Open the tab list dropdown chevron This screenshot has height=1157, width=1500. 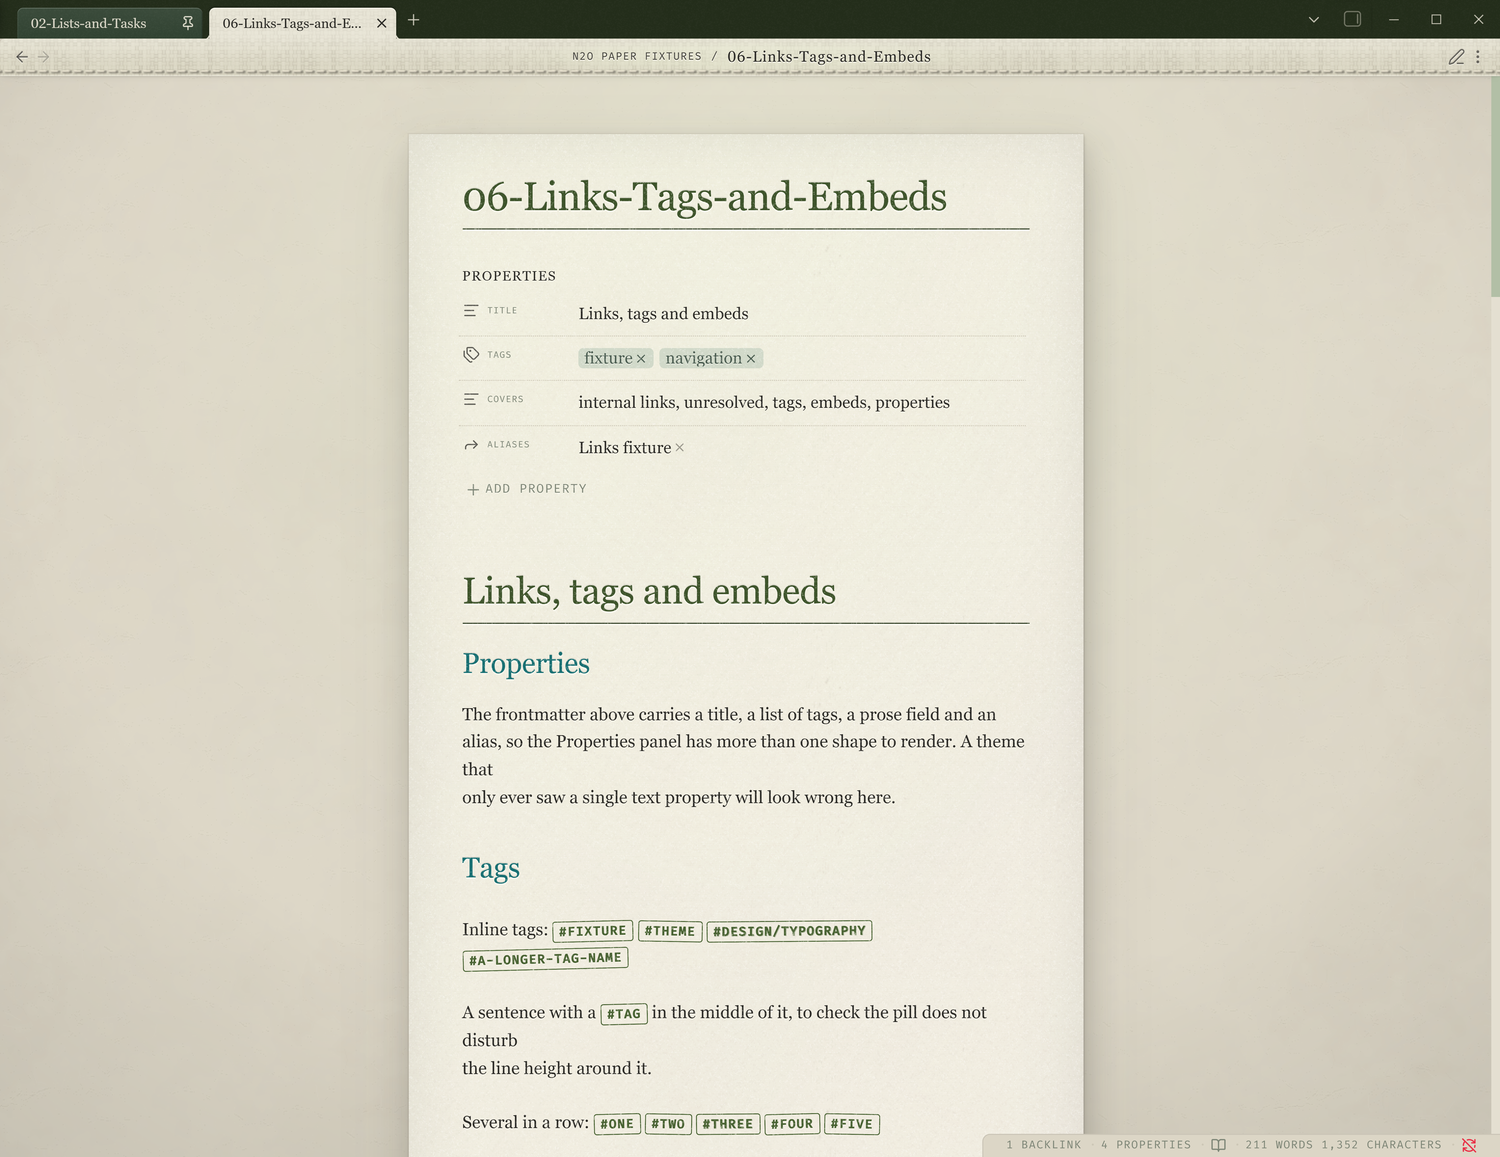(1314, 19)
